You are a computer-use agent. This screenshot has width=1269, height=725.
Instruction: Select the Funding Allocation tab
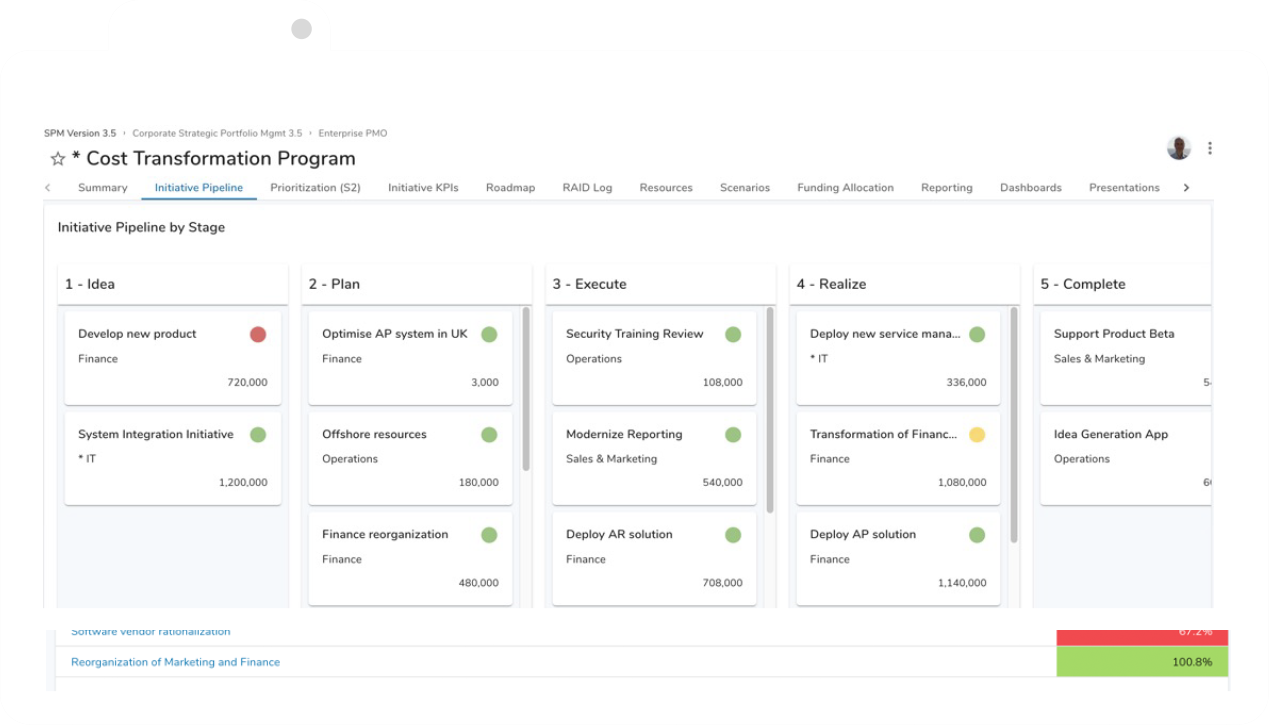tap(845, 188)
